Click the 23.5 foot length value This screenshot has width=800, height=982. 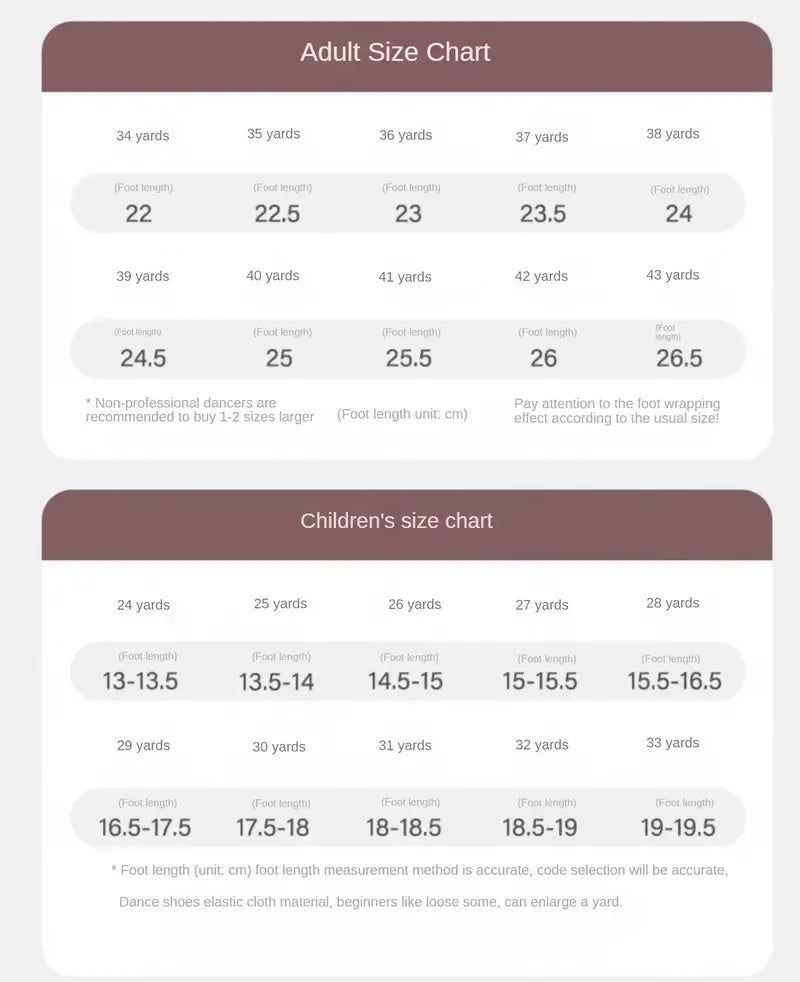pos(543,213)
